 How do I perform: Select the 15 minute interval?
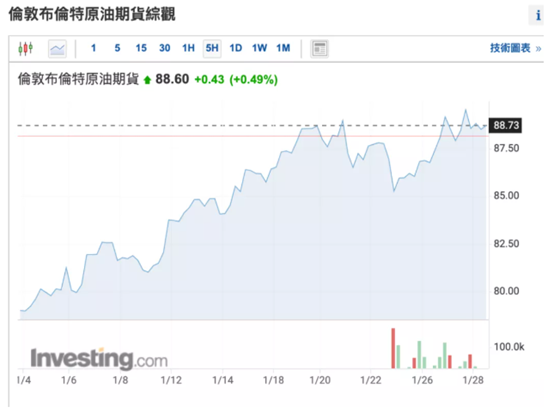click(x=141, y=48)
